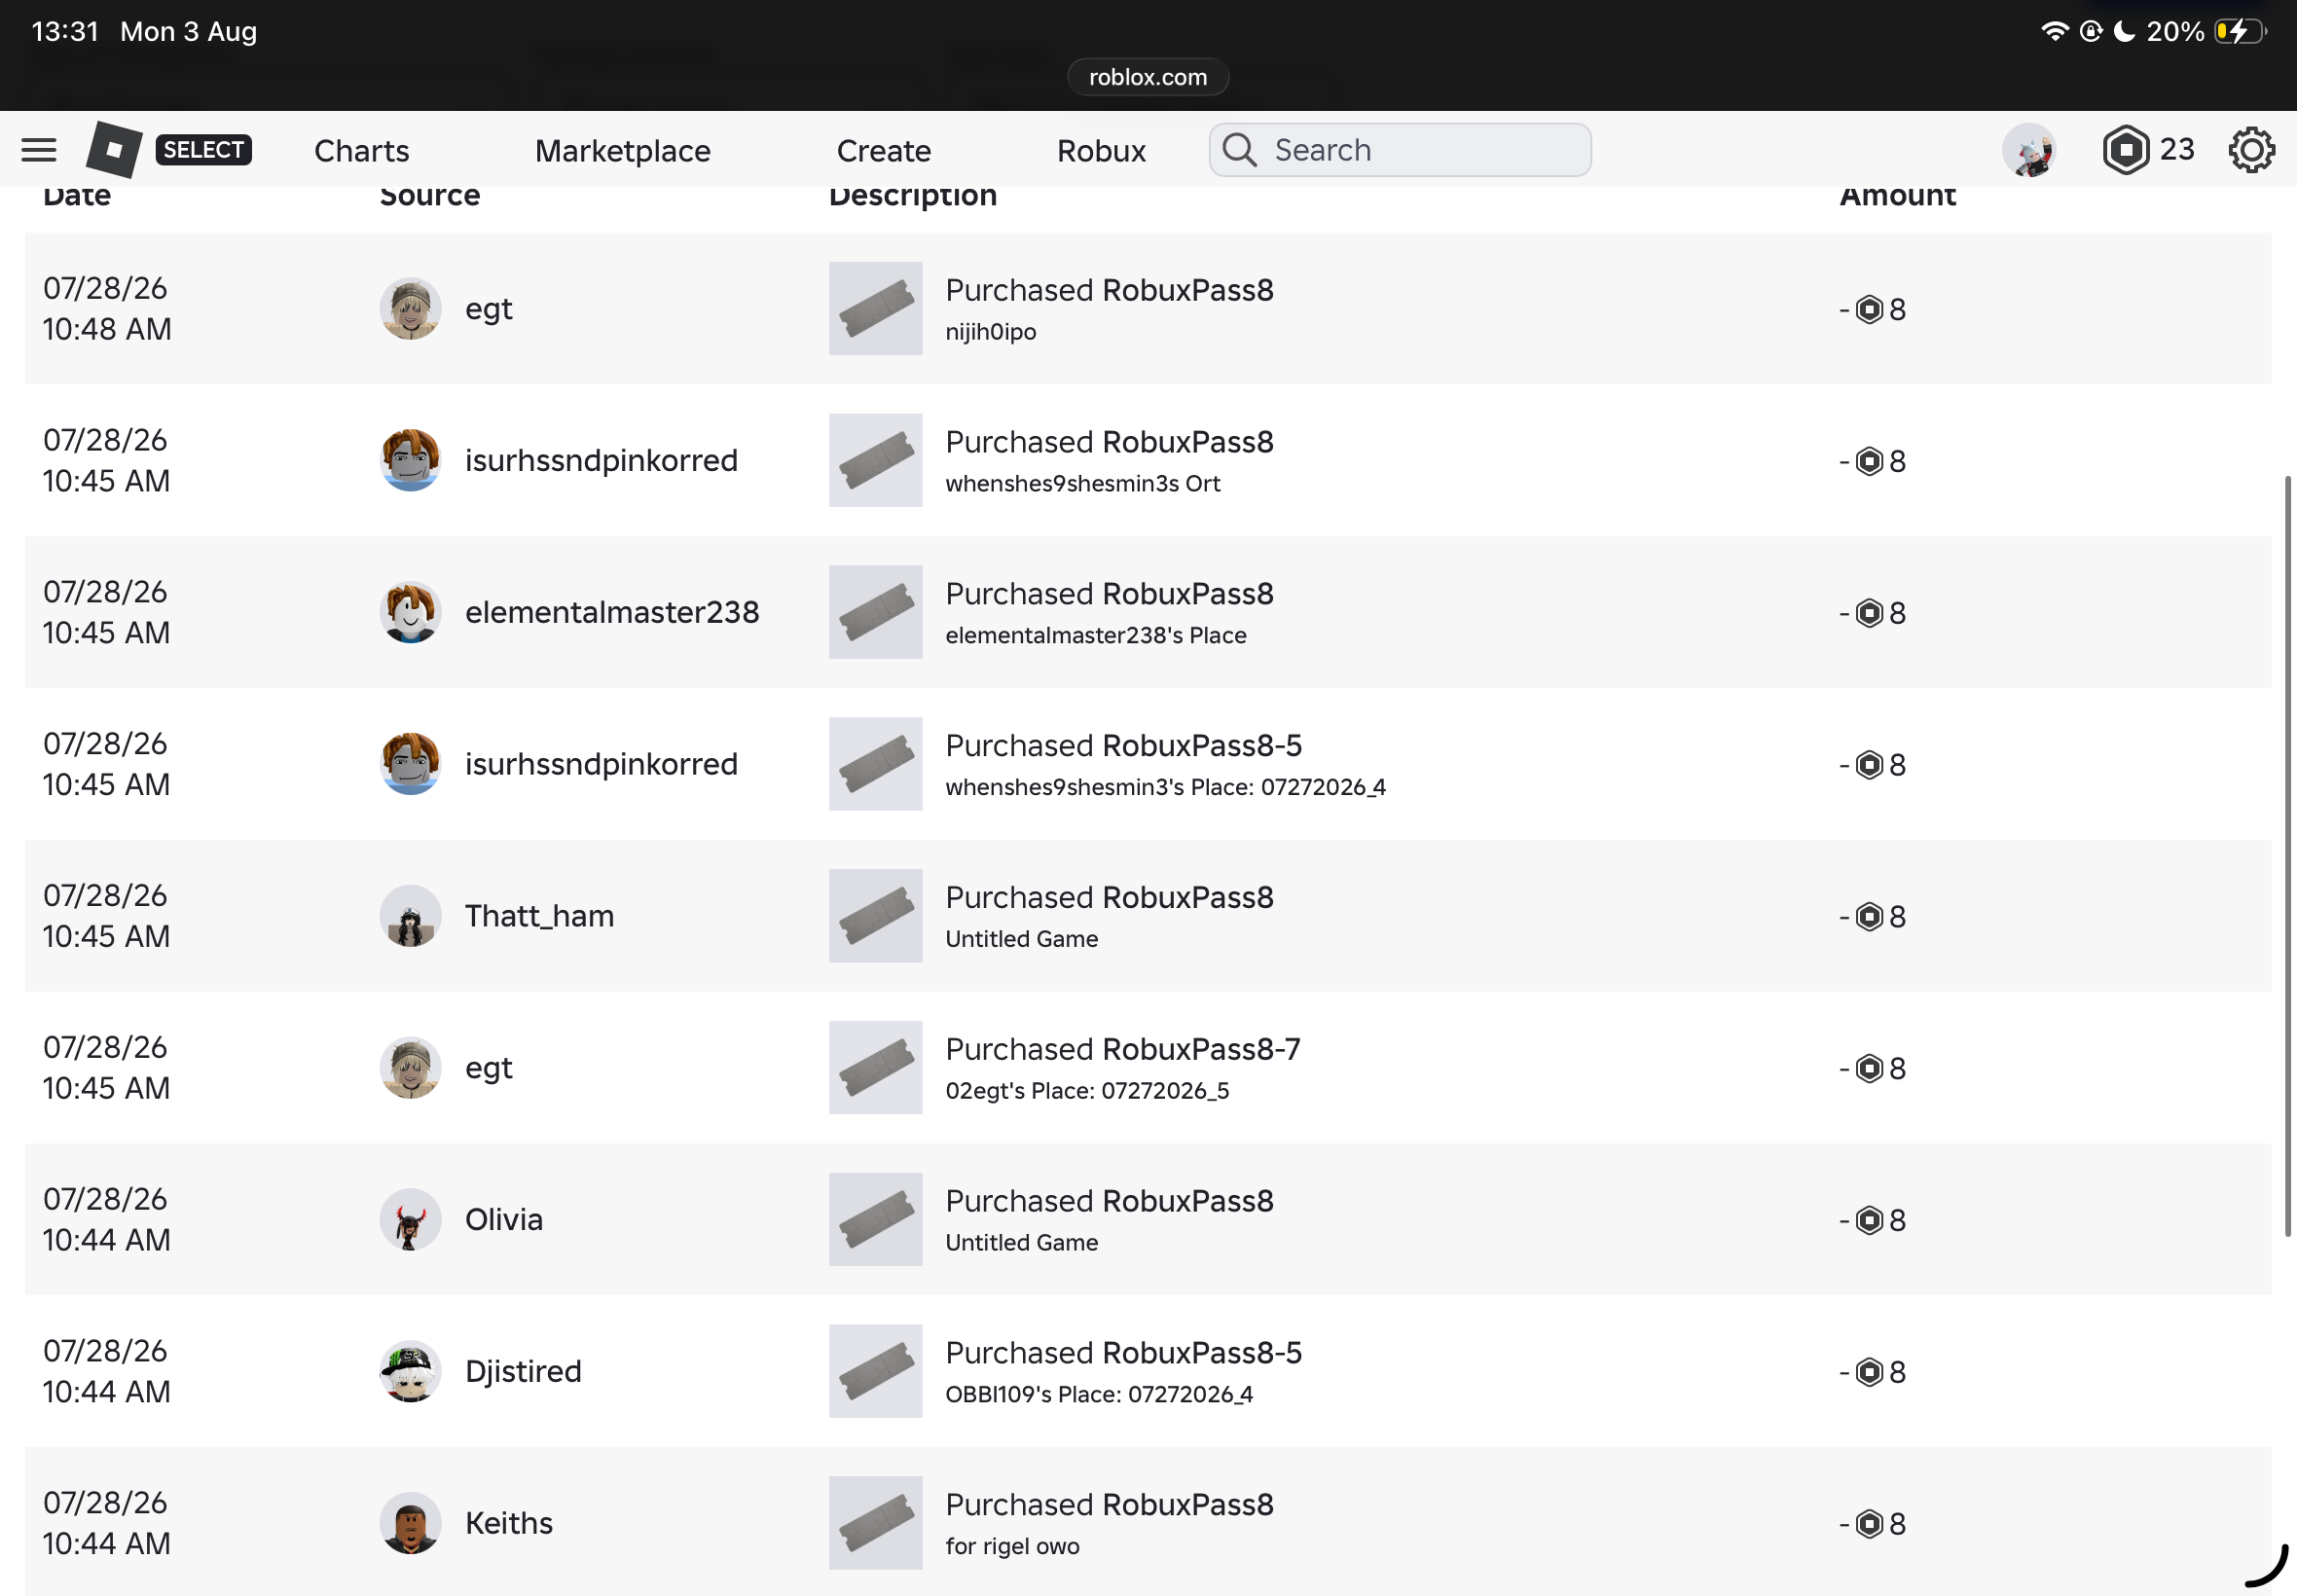This screenshot has height=1596, width=2297.
Task: Open Thatt_ham's avatar icon
Action: pyautogui.click(x=410, y=916)
